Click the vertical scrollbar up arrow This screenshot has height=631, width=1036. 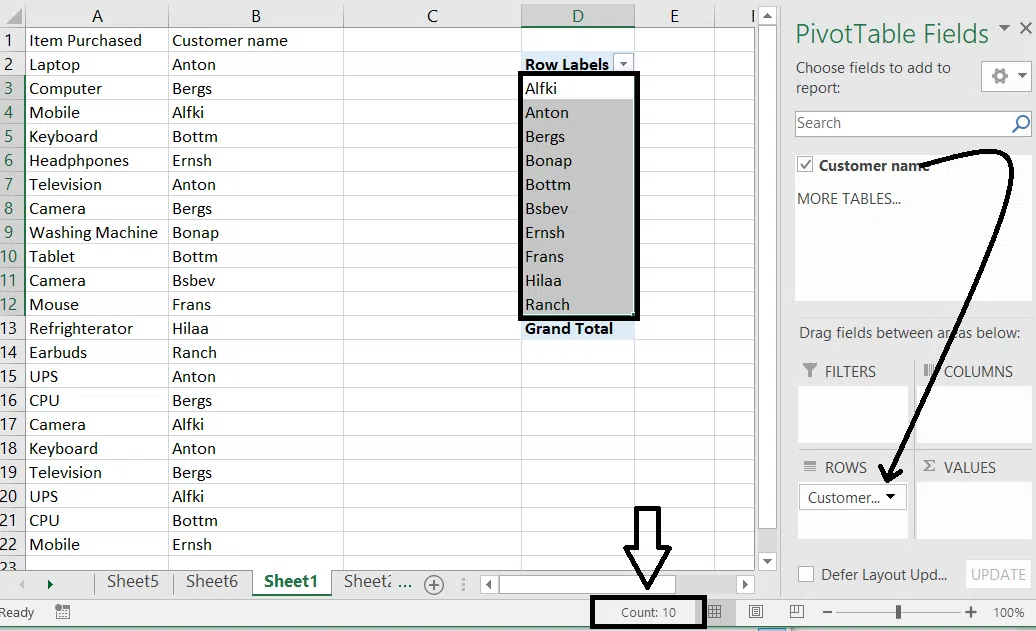[767, 15]
